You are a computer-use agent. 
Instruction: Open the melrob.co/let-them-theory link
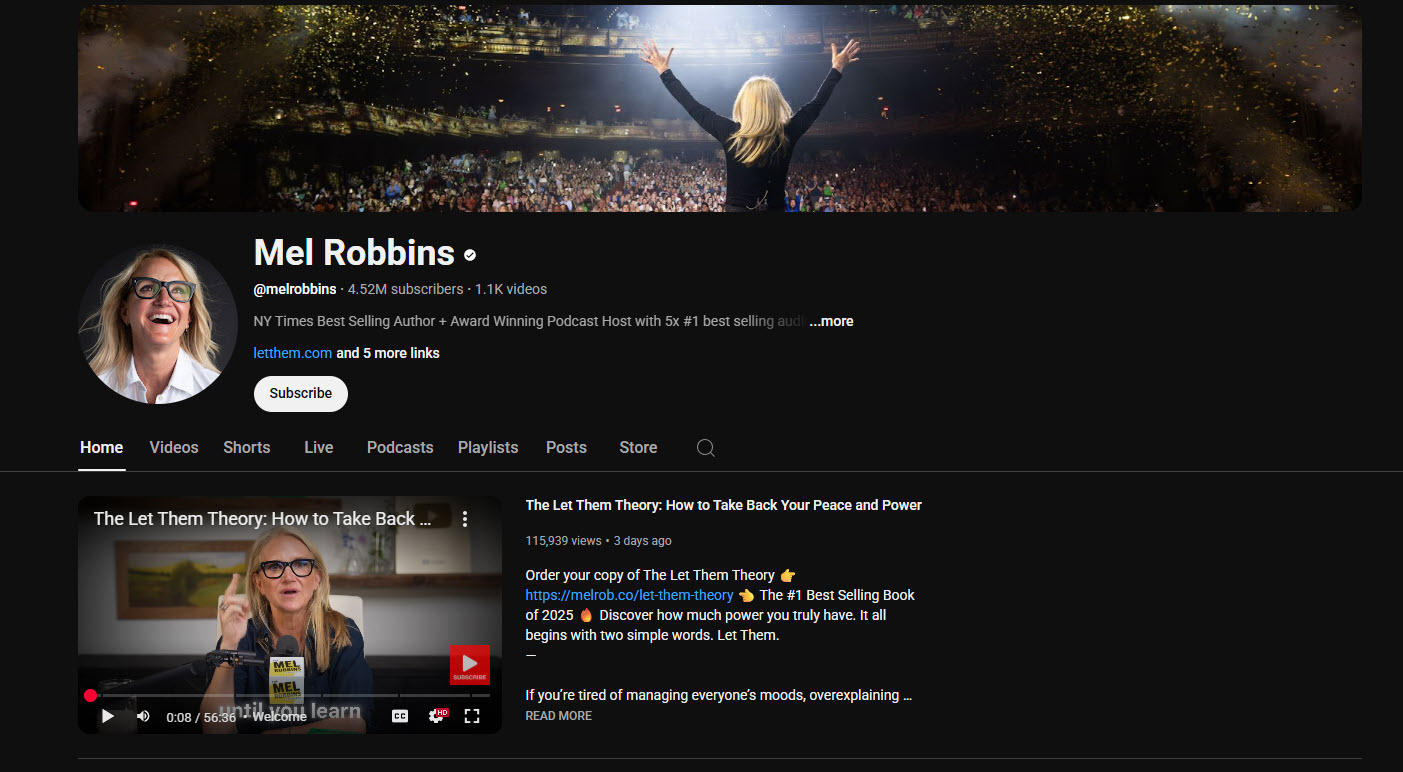click(629, 595)
